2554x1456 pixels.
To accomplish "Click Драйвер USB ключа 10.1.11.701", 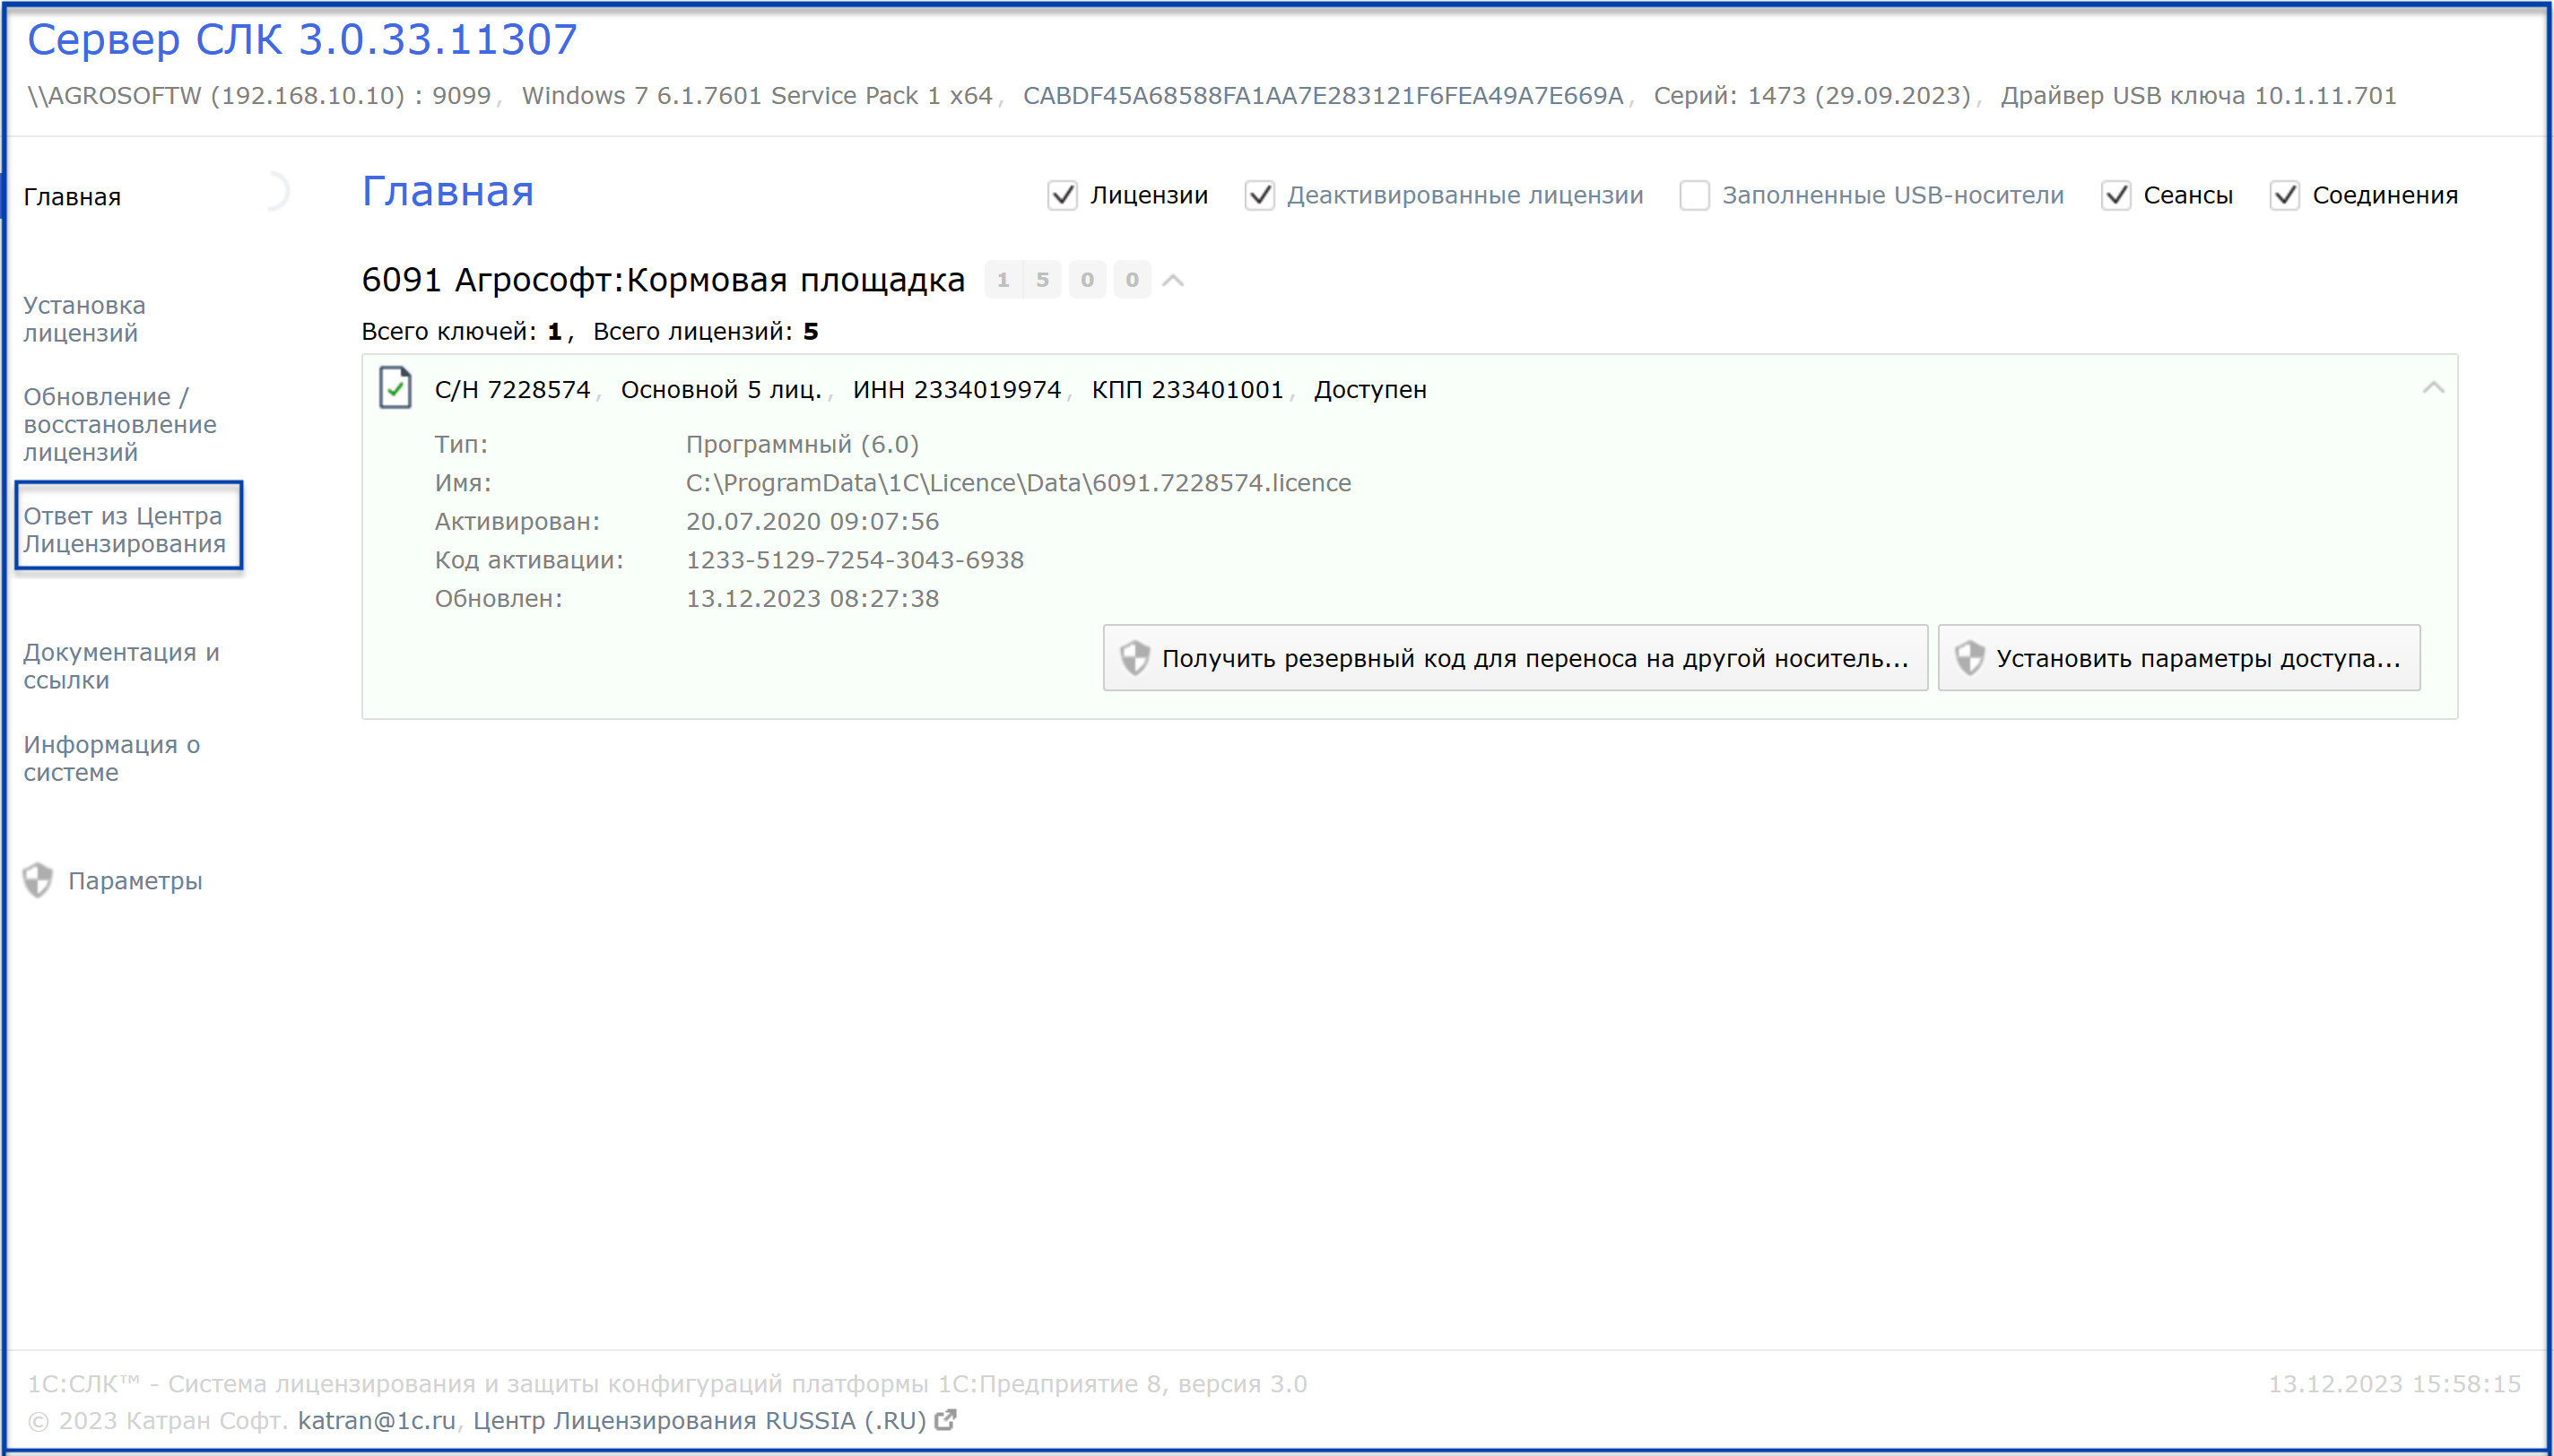I will (x=2199, y=95).
